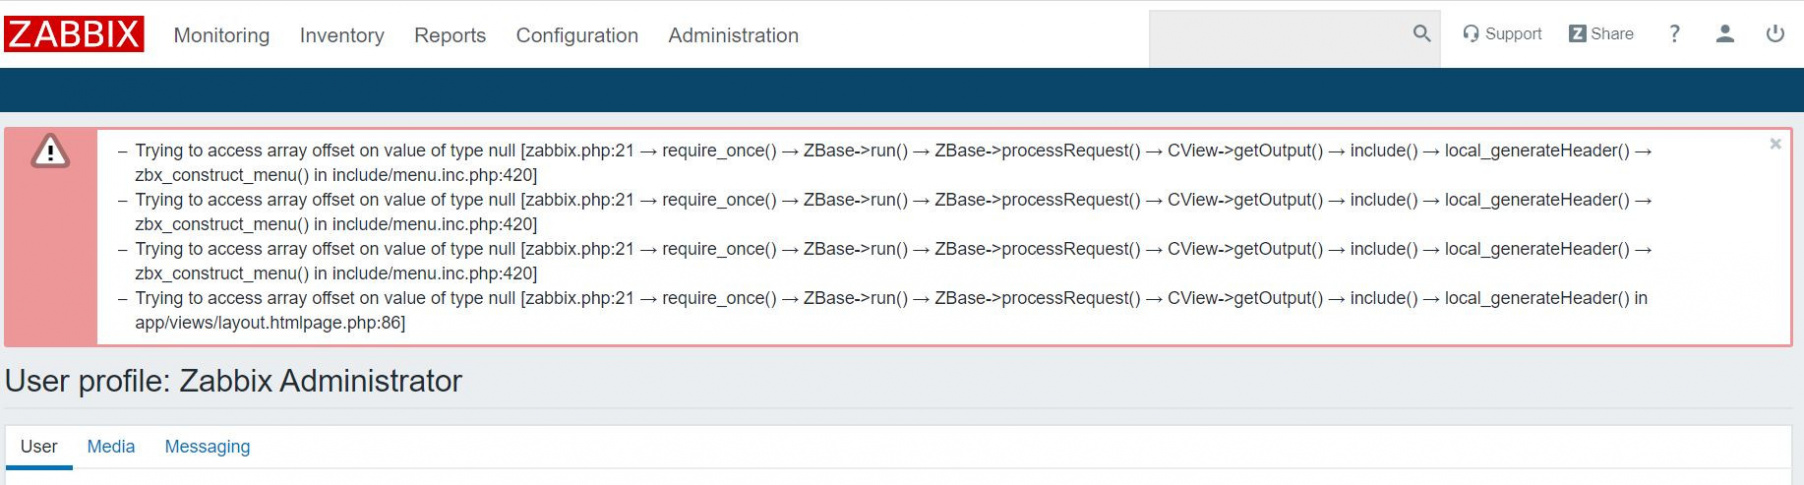Select the User tab

pos(39,447)
